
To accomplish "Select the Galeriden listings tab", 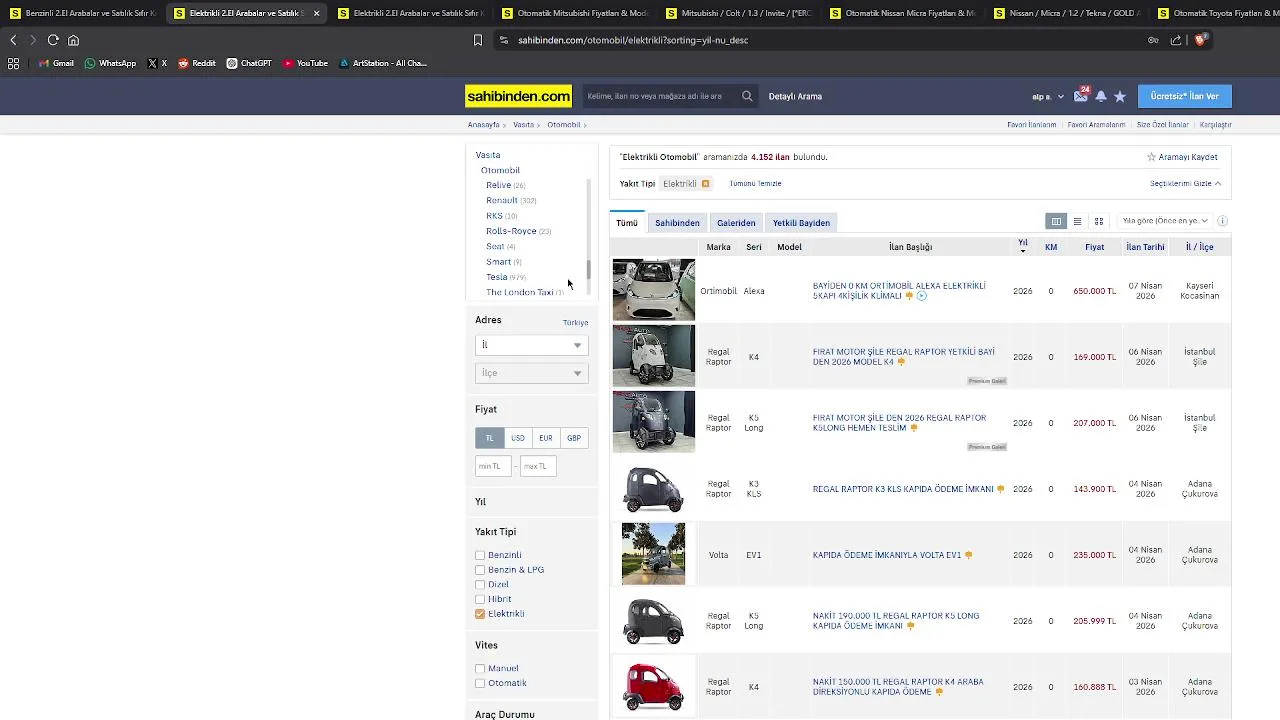I will [736, 223].
